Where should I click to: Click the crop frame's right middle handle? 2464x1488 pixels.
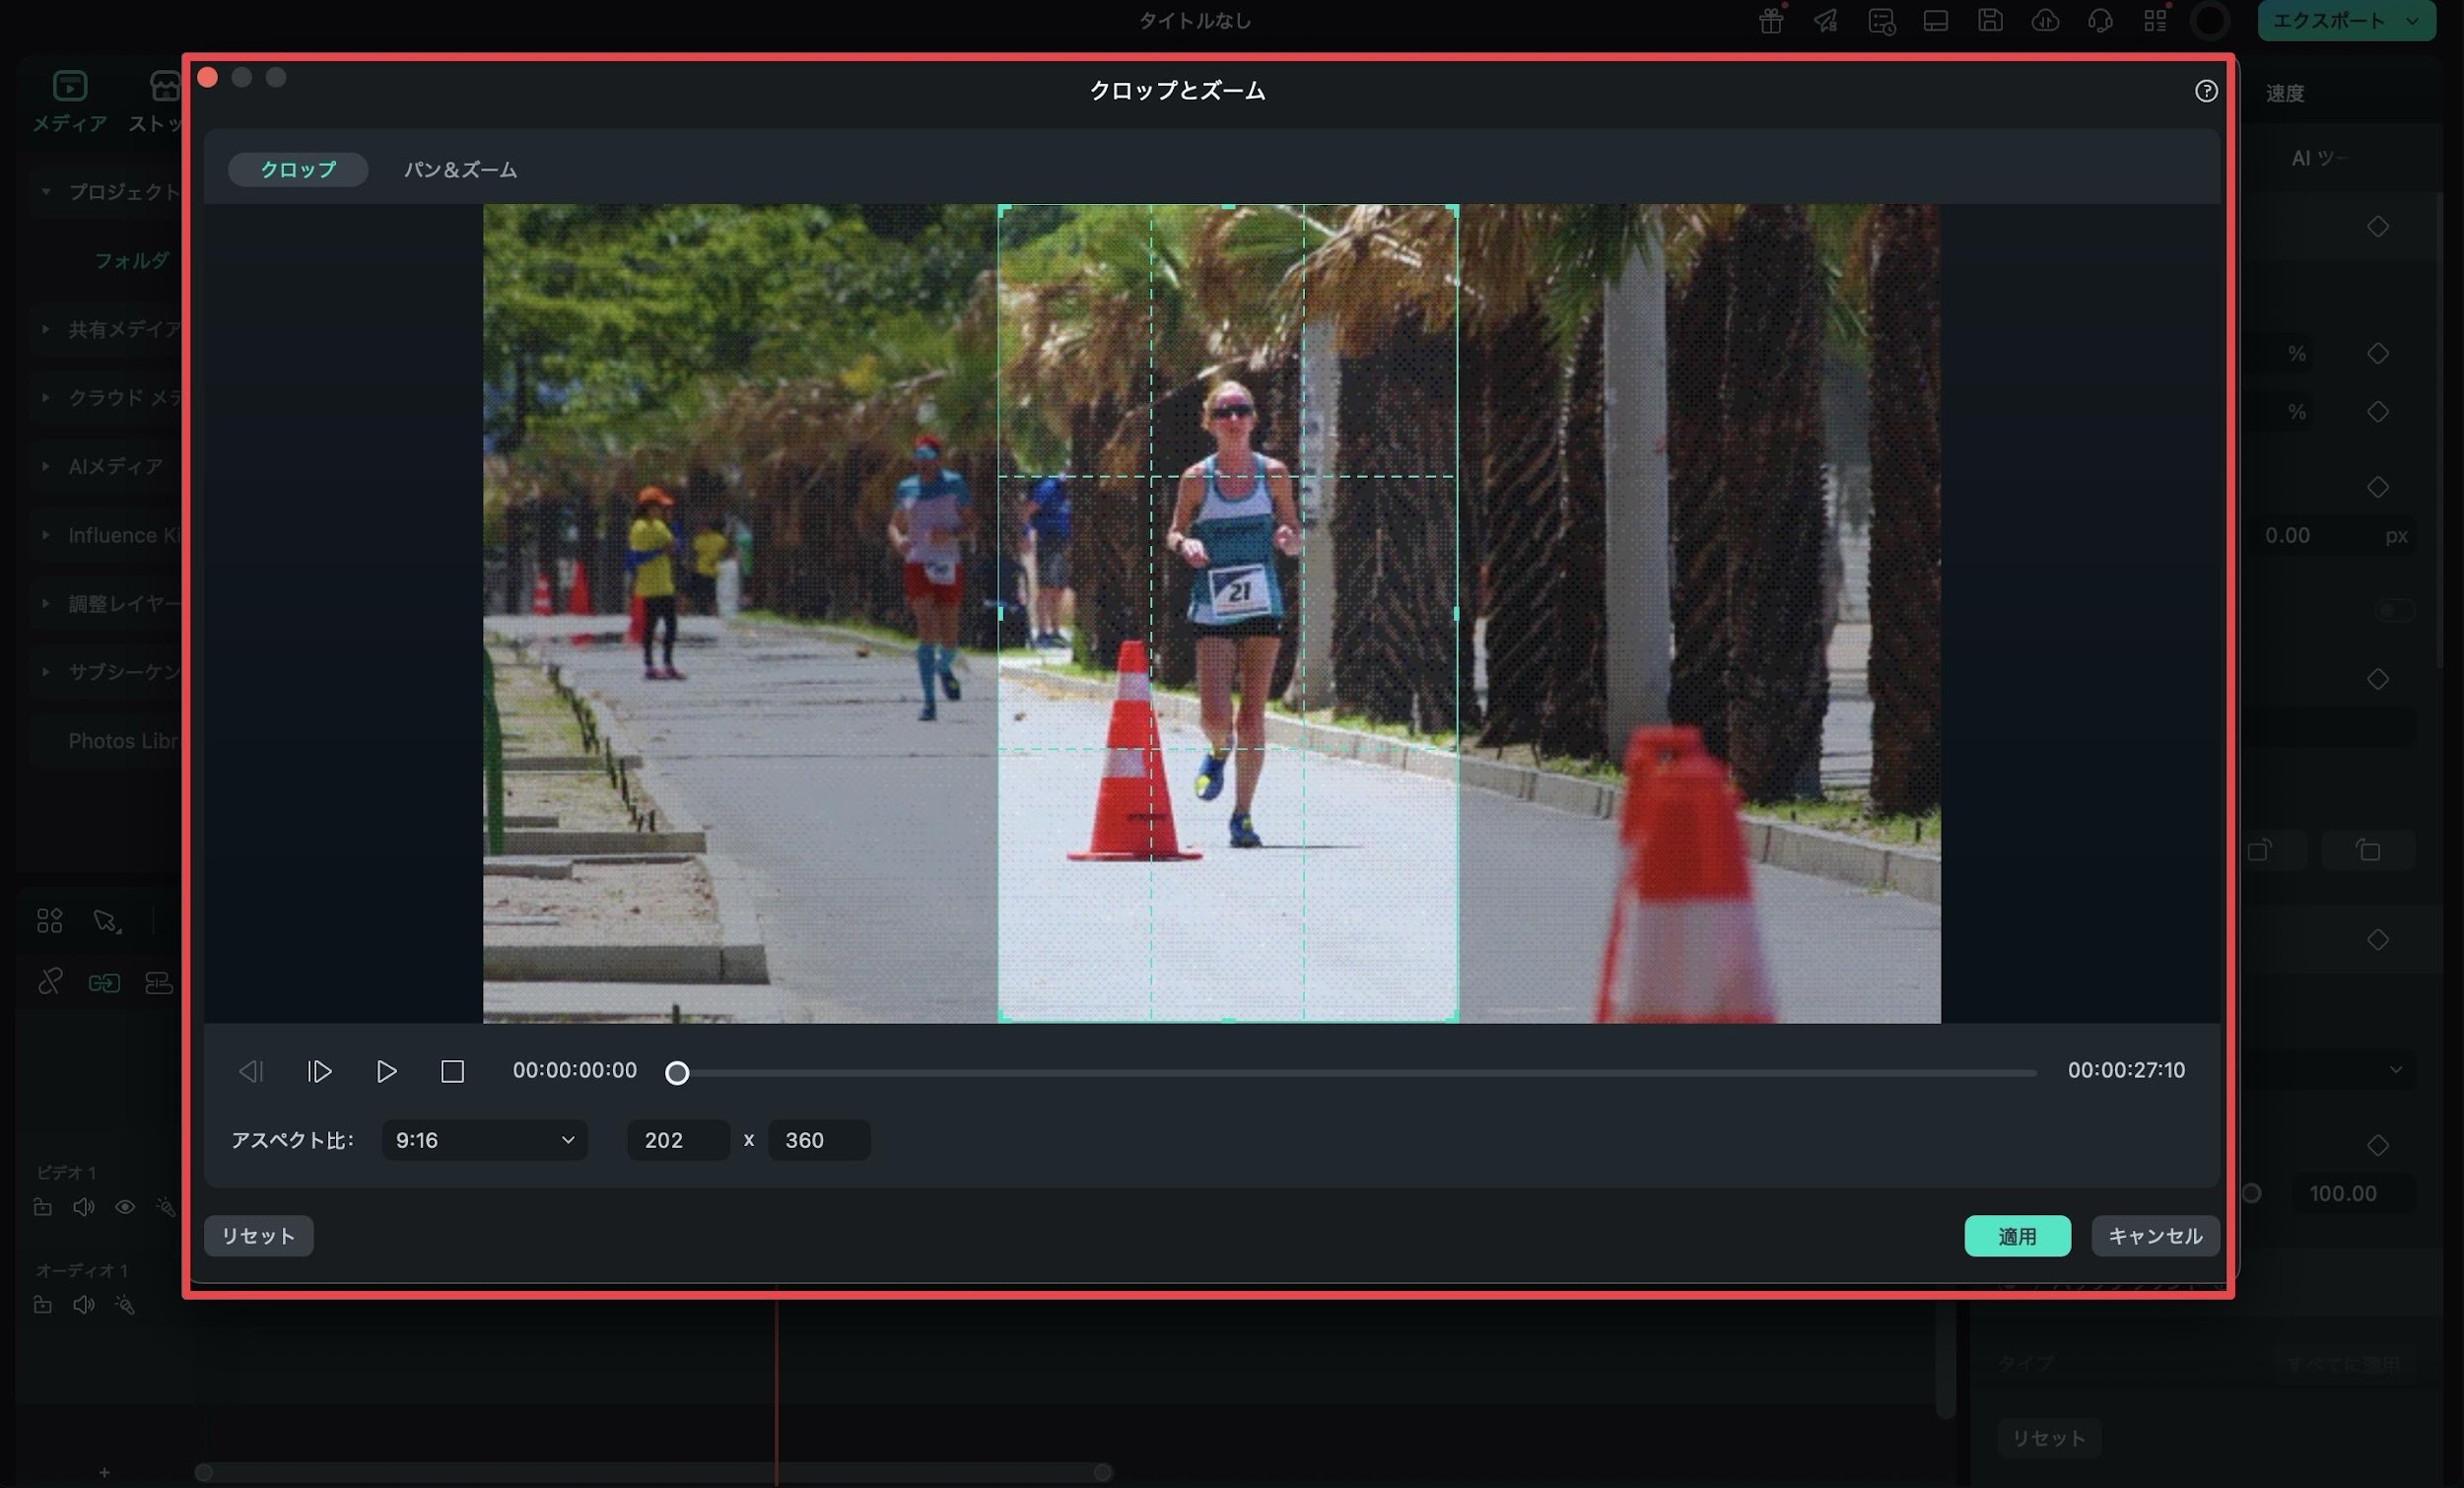[1456, 613]
